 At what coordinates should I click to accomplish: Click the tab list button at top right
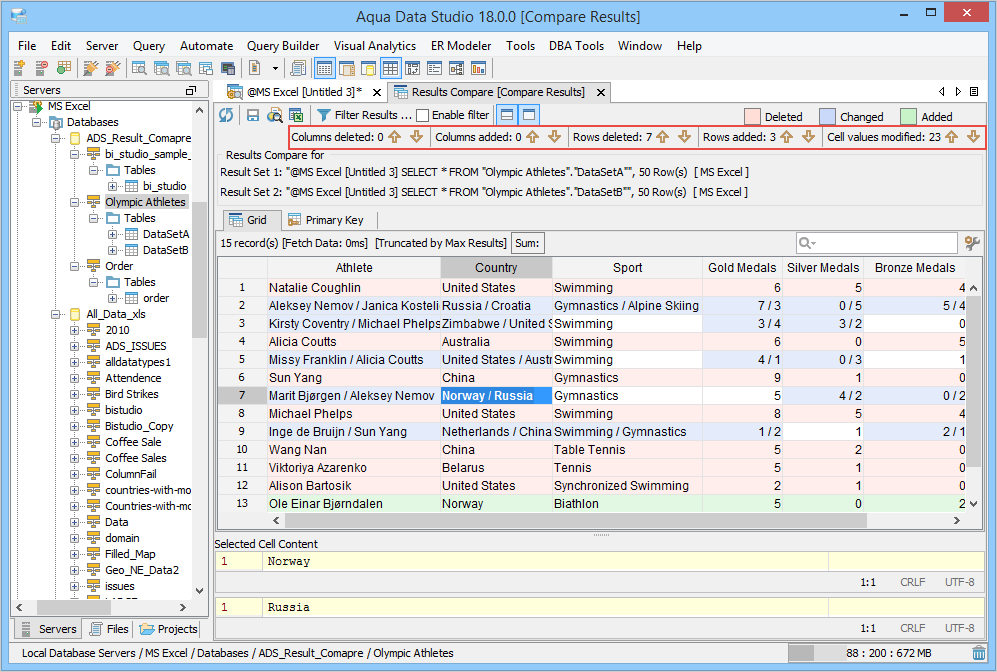973,92
